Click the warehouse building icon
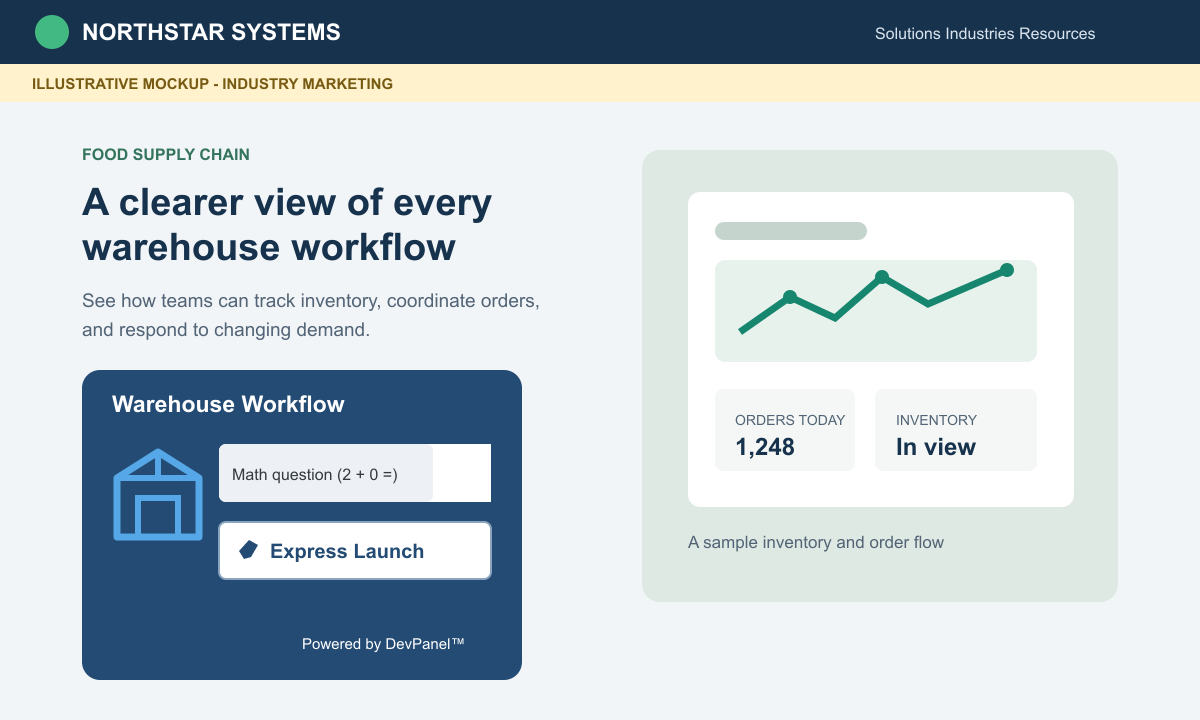 tap(158, 495)
